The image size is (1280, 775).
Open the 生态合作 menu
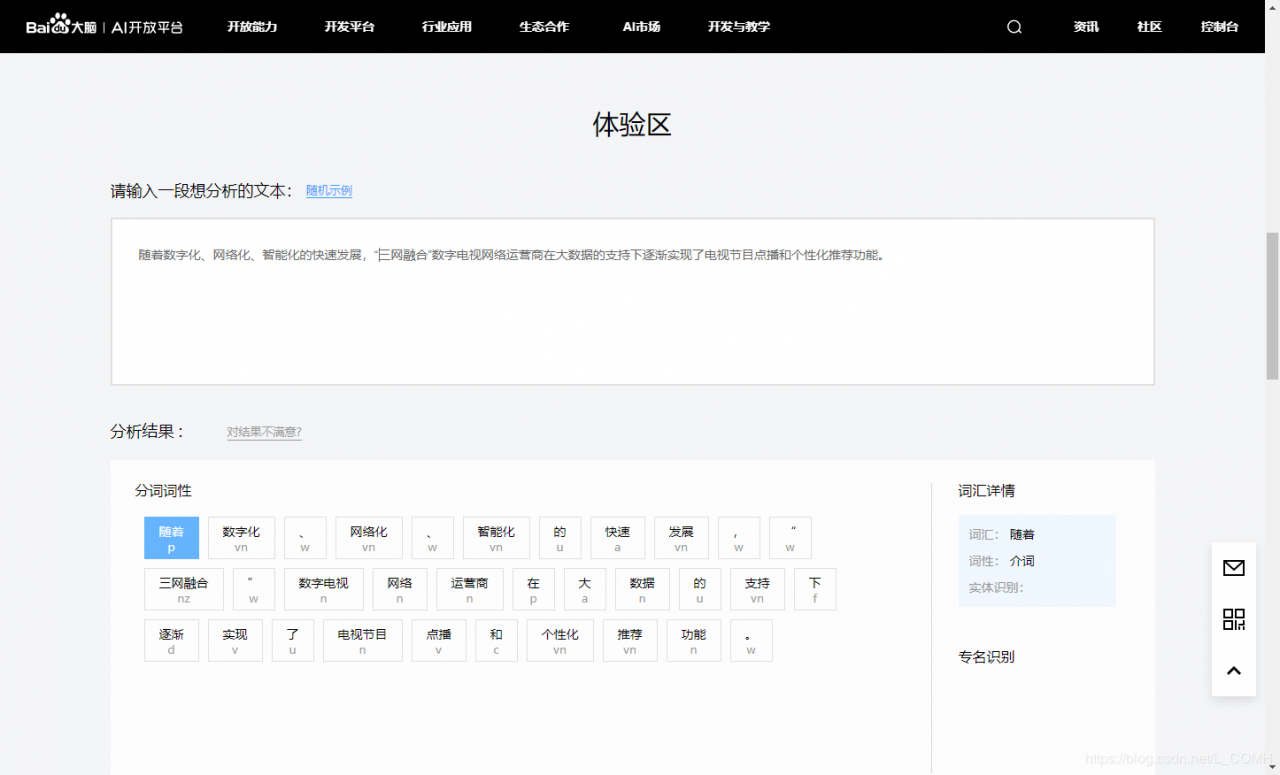point(544,27)
